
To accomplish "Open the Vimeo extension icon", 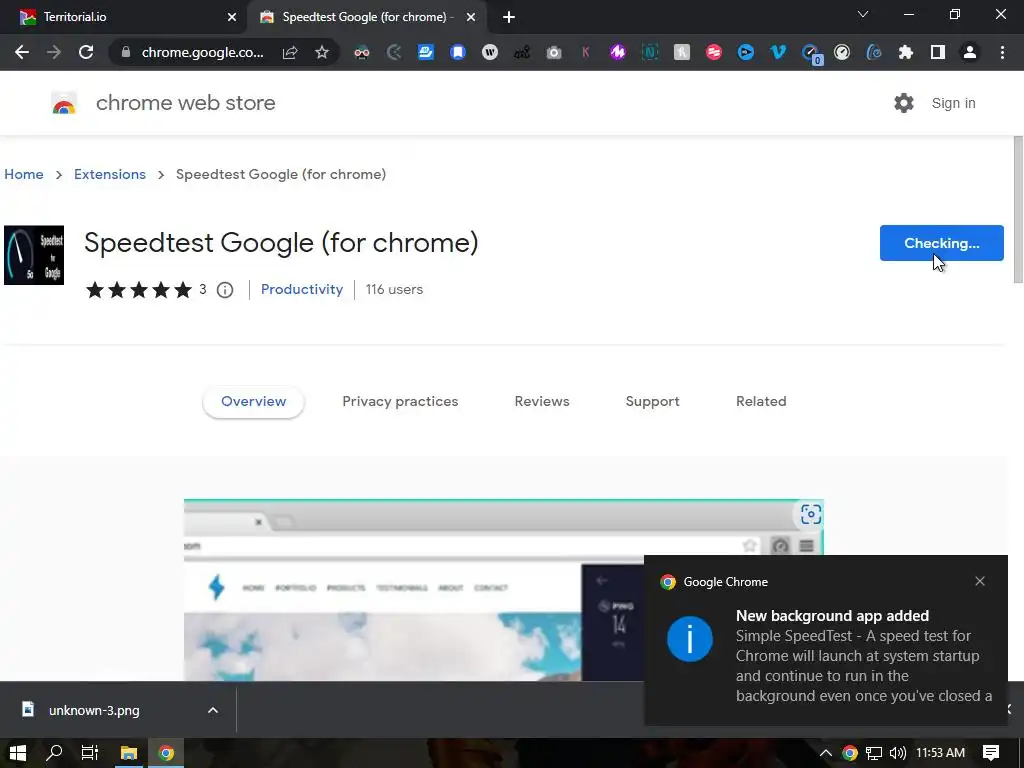I will coord(778,52).
